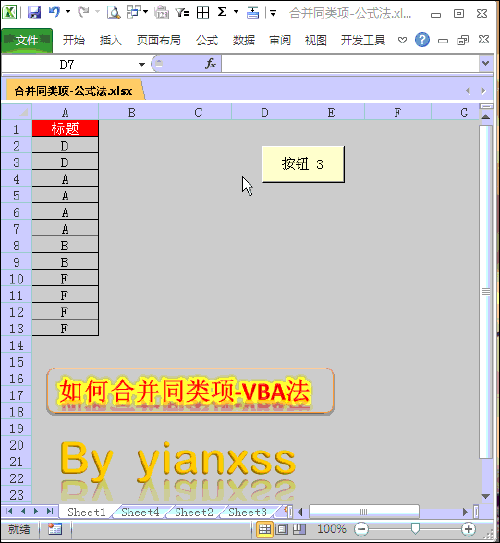Undo the last action
The height and width of the screenshot is (543, 500).
tap(54, 12)
